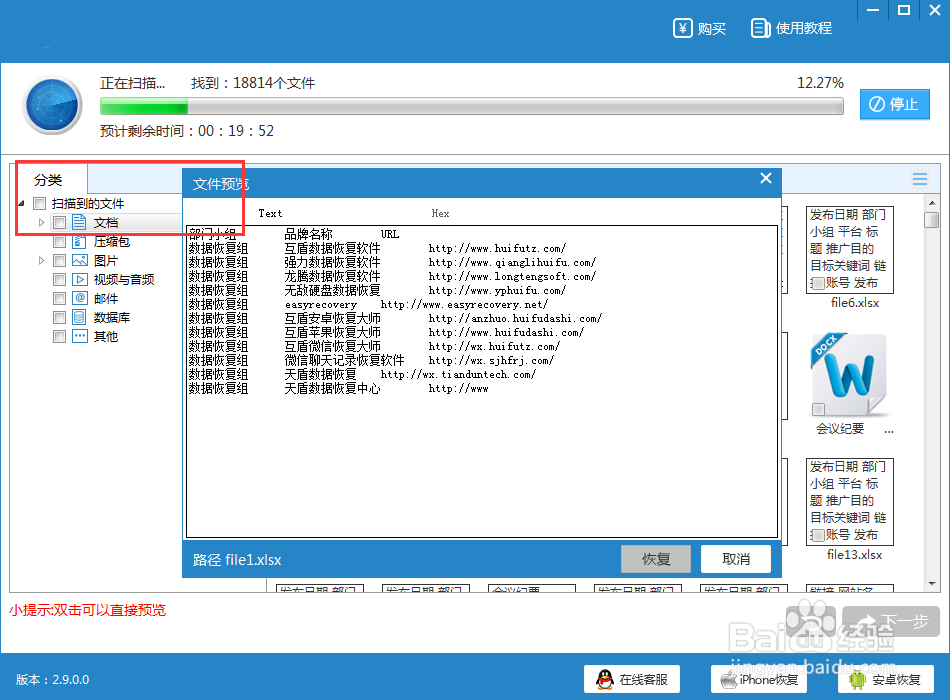Image resolution: width=950 pixels, height=700 pixels.
Task: Click the 其他 ellipsis icon
Action: click(79, 336)
